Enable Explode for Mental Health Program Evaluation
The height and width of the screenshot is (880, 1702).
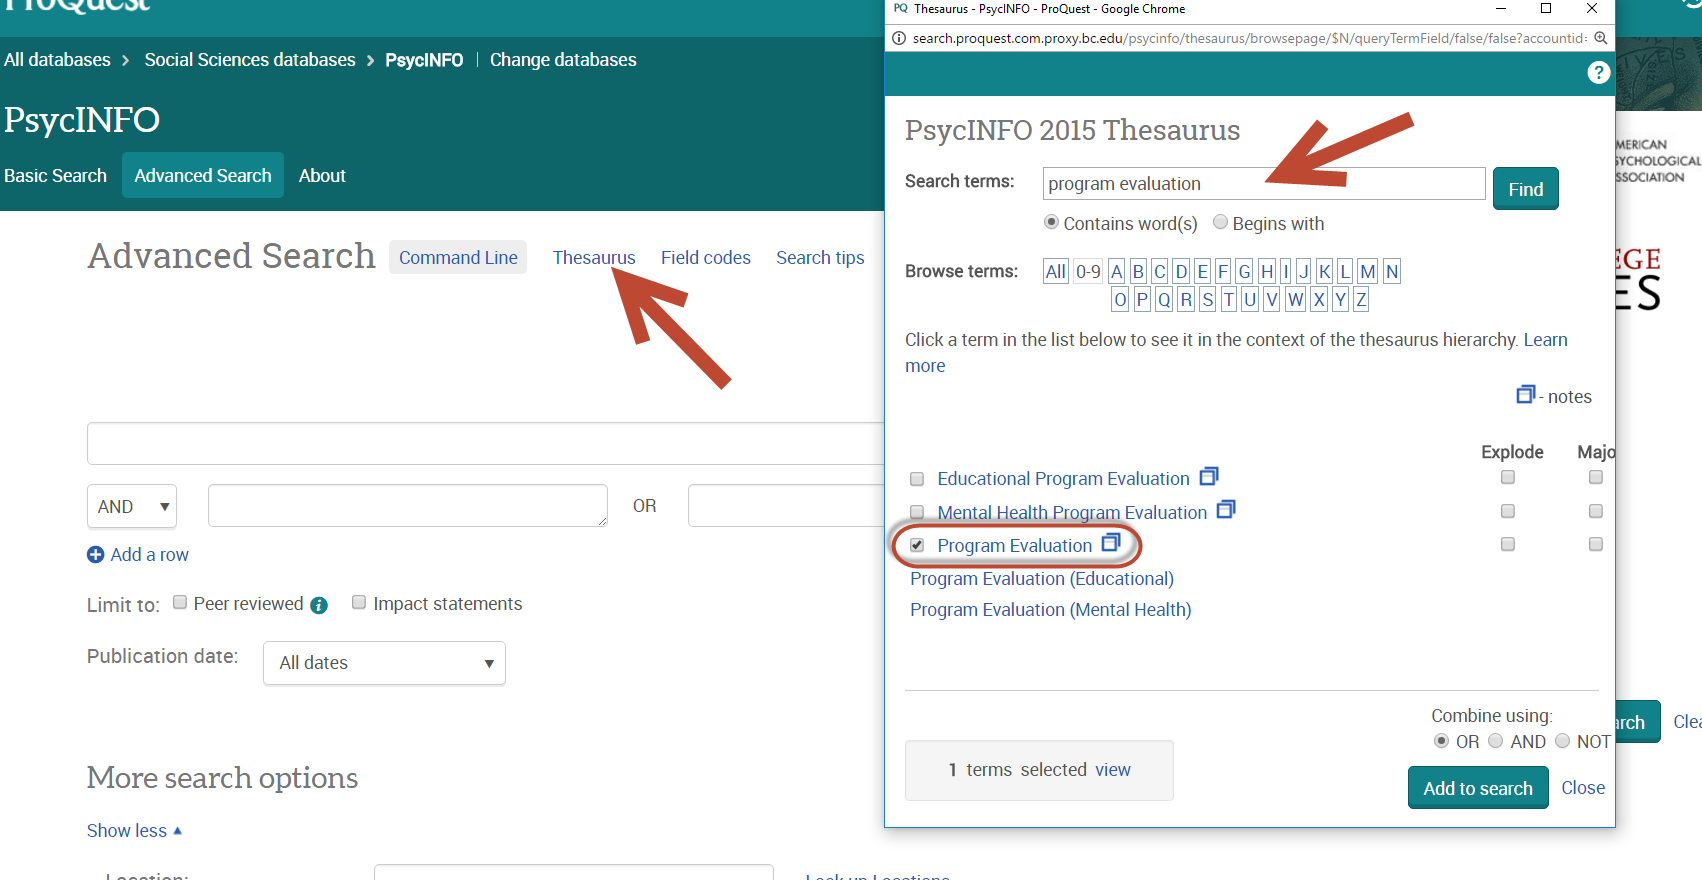1508,511
